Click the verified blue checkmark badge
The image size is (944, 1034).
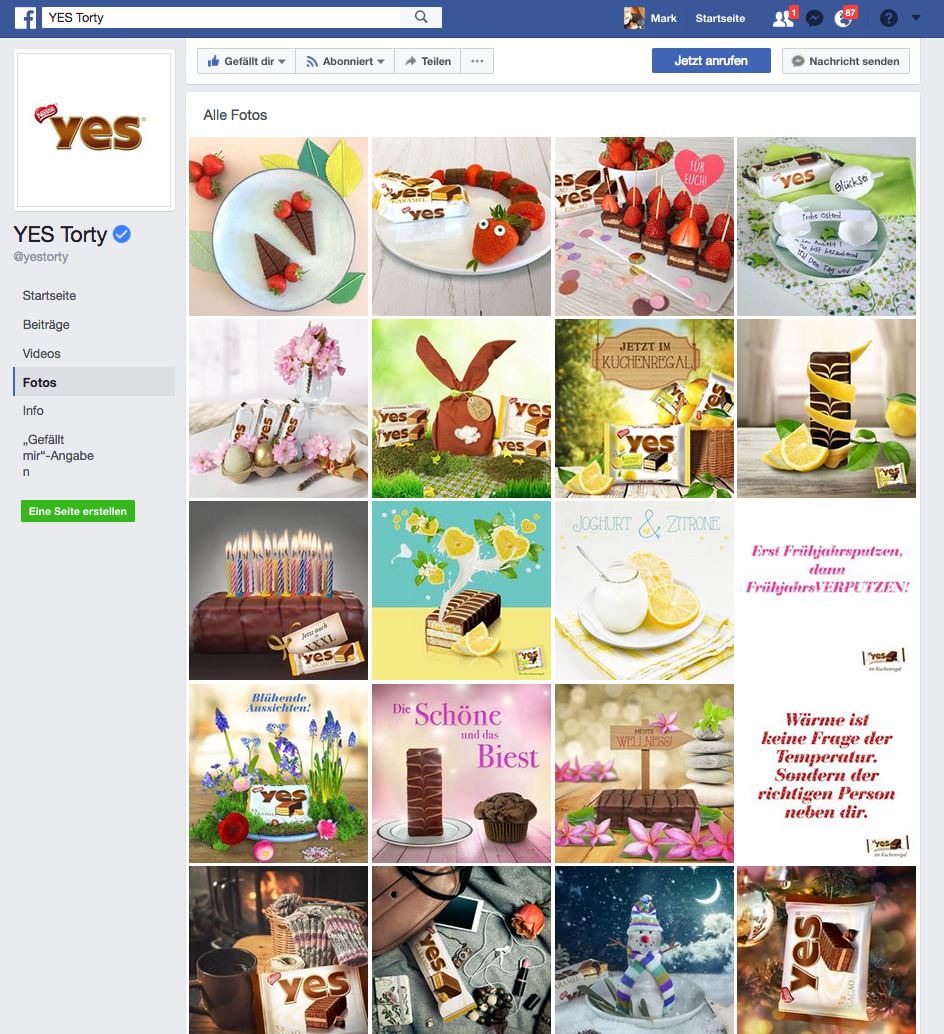[x=122, y=234]
